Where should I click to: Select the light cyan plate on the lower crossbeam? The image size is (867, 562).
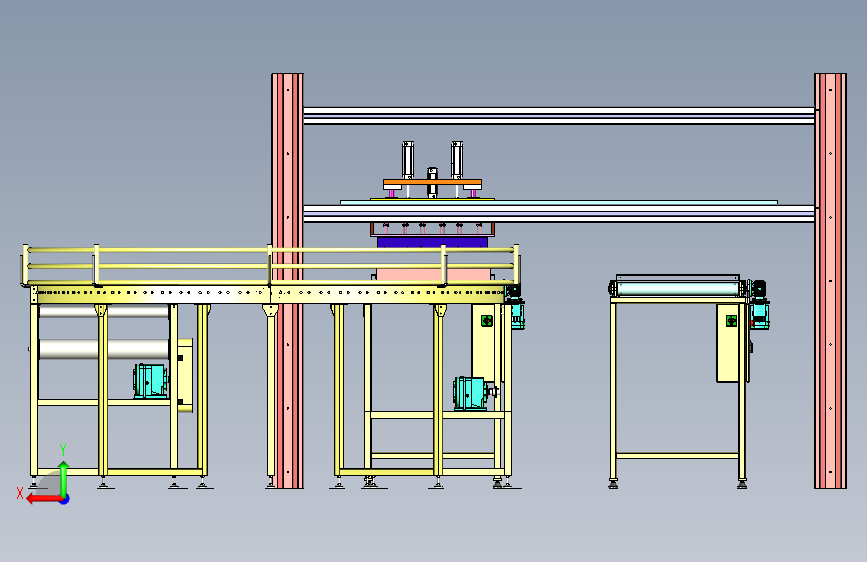[558, 203]
